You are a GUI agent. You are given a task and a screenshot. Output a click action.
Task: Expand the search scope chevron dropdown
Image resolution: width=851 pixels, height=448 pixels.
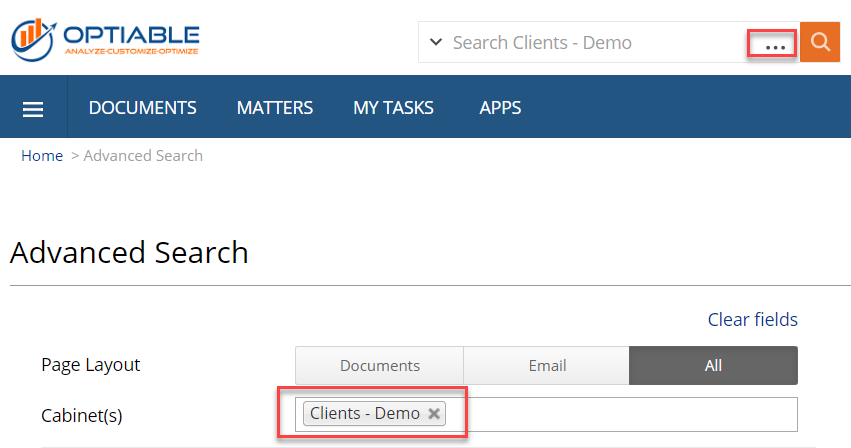[436, 42]
